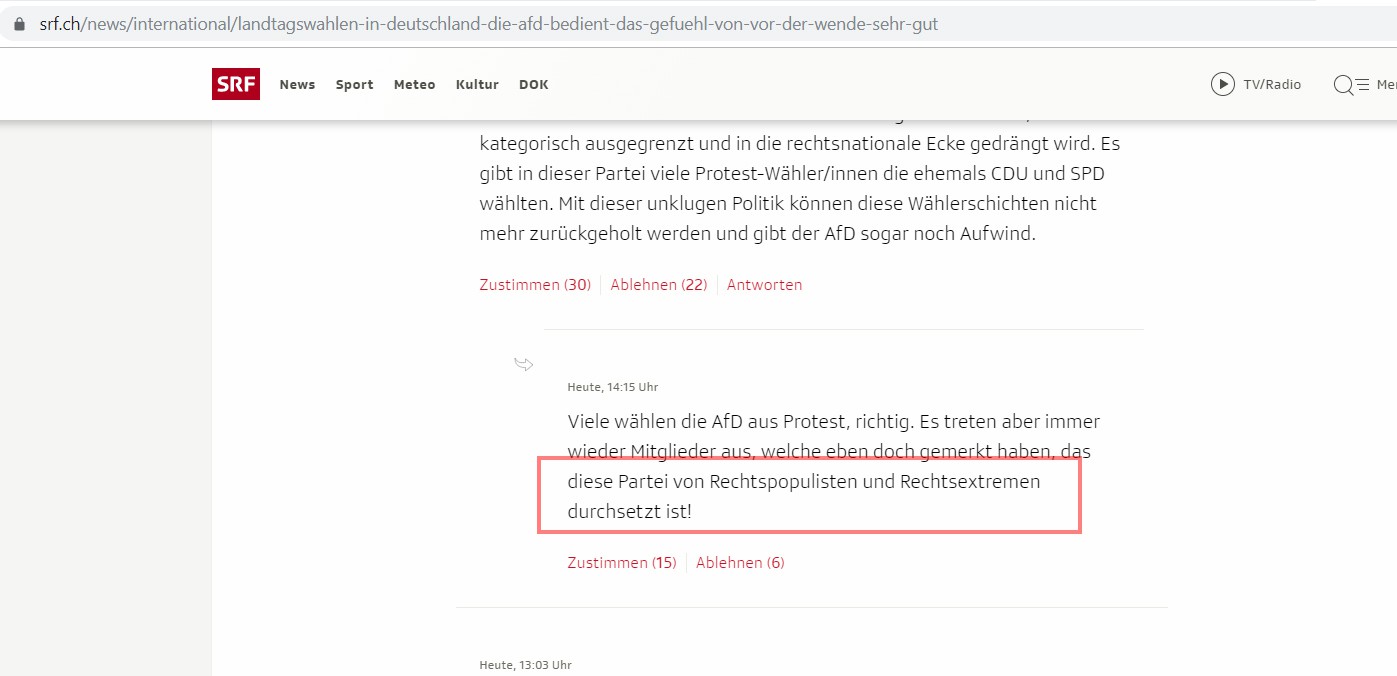1397x676 pixels.
Task: Open the News section
Action: 297,85
